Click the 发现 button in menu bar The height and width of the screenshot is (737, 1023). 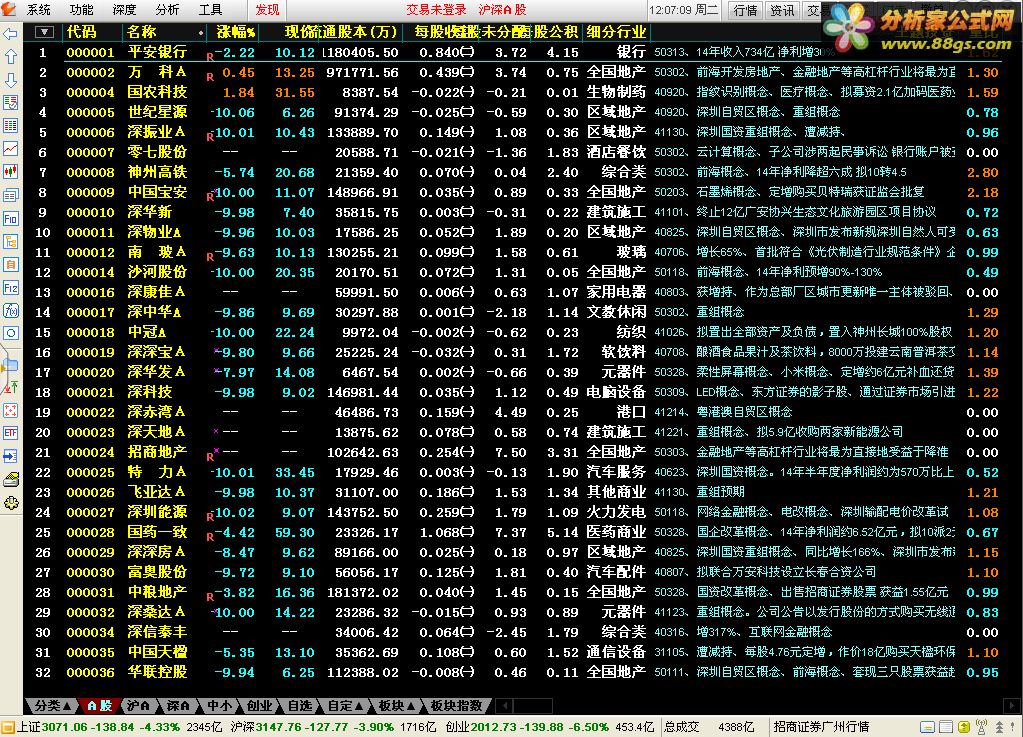click(x=267, y=10)
